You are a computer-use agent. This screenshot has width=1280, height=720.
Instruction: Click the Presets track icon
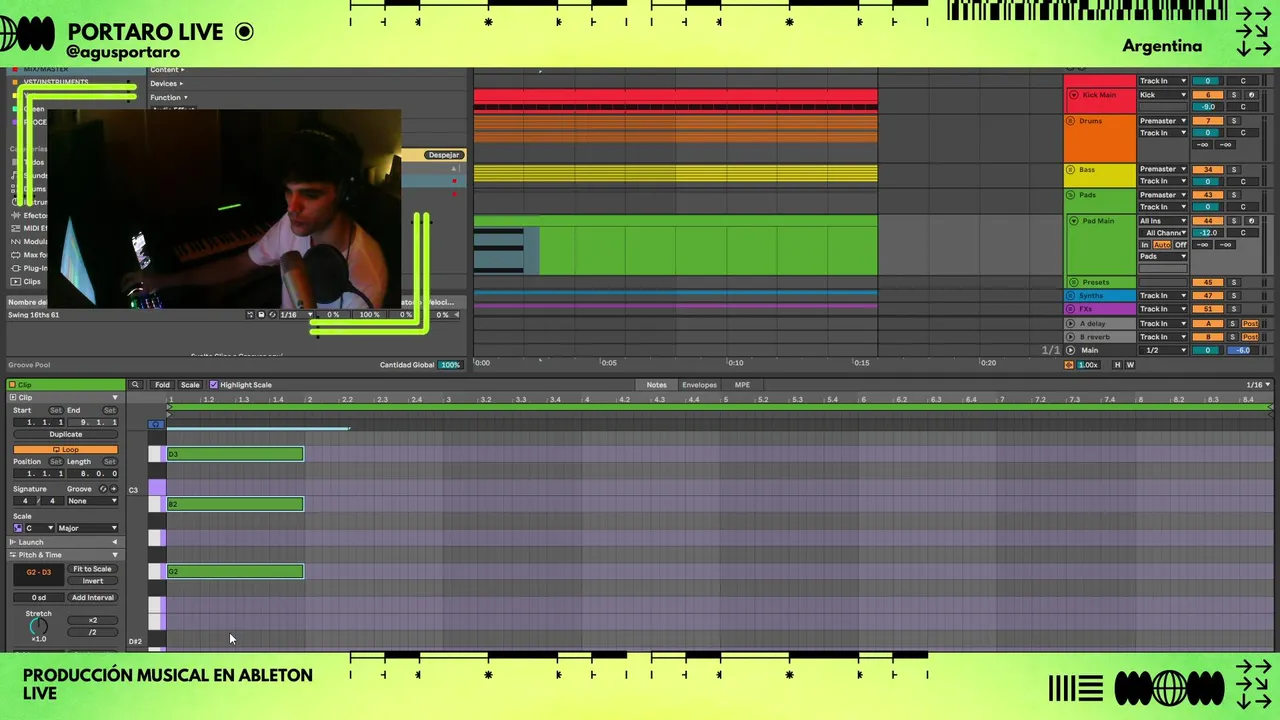coord(1073,282)
